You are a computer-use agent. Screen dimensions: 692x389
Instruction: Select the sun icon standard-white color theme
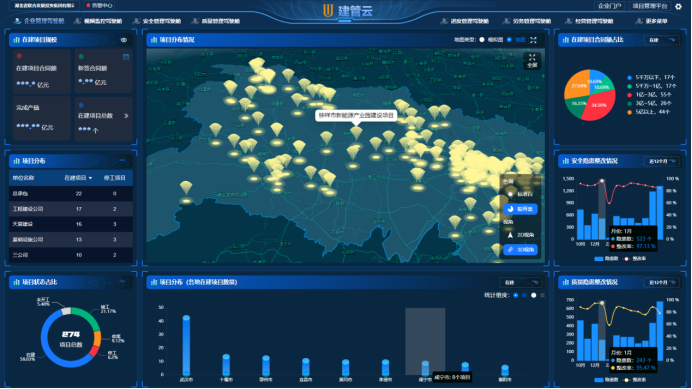pos(511,194)
